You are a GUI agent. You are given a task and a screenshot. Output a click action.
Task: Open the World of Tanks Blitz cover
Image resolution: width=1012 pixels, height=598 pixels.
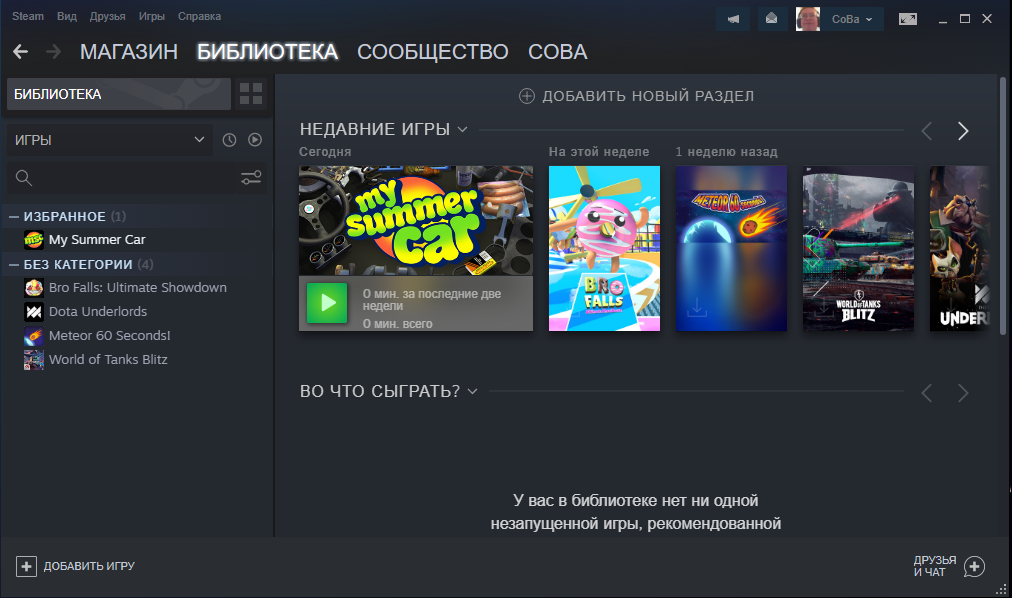tap(858, 248)
